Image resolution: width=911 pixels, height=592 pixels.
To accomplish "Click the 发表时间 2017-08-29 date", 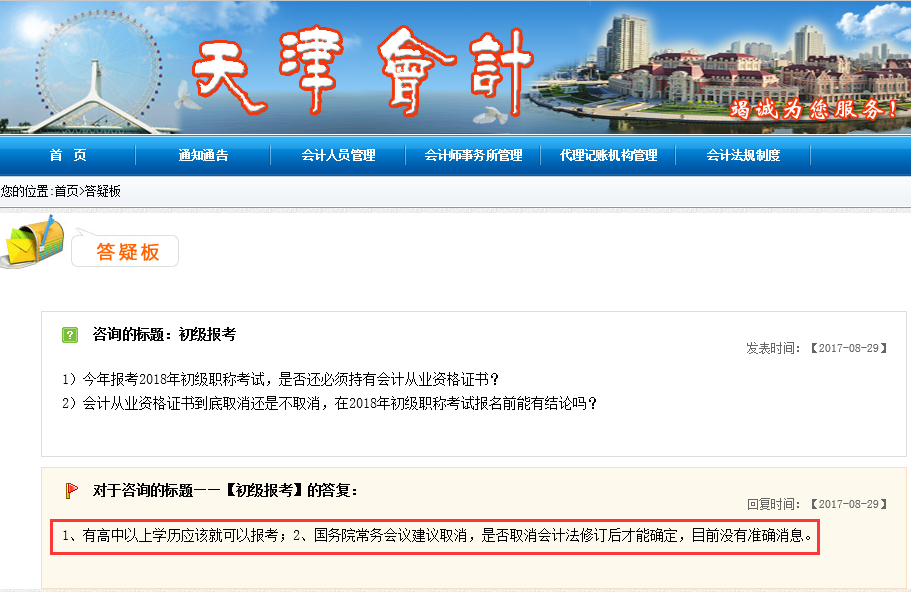I will [817, 348].
